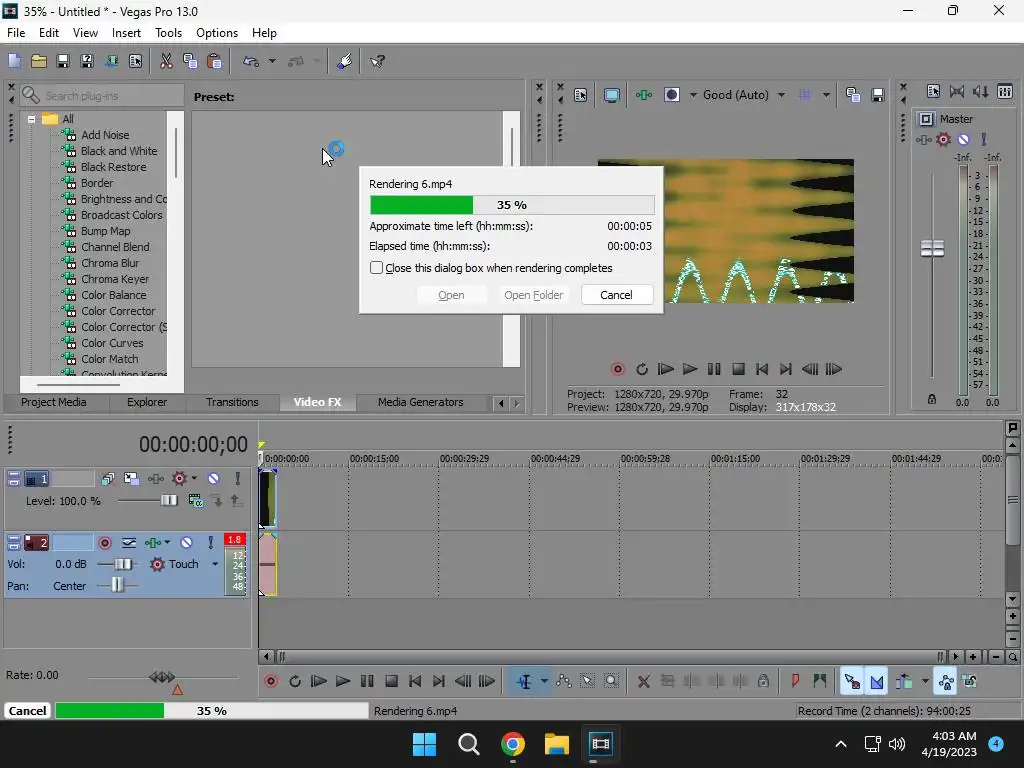1024x768 pixels.
Task: Click the video event thumbnail on track 1
Action: tap(268, 498)
